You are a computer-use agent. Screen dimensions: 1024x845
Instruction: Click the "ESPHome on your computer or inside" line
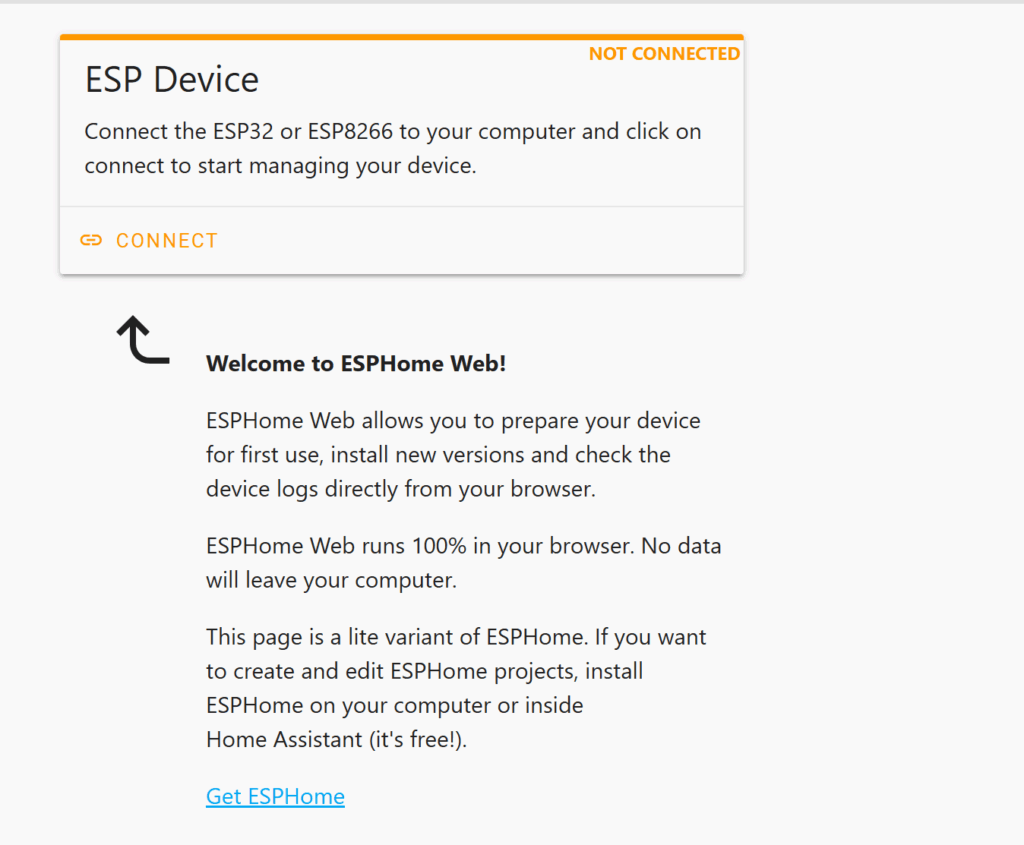pos(394,705)
